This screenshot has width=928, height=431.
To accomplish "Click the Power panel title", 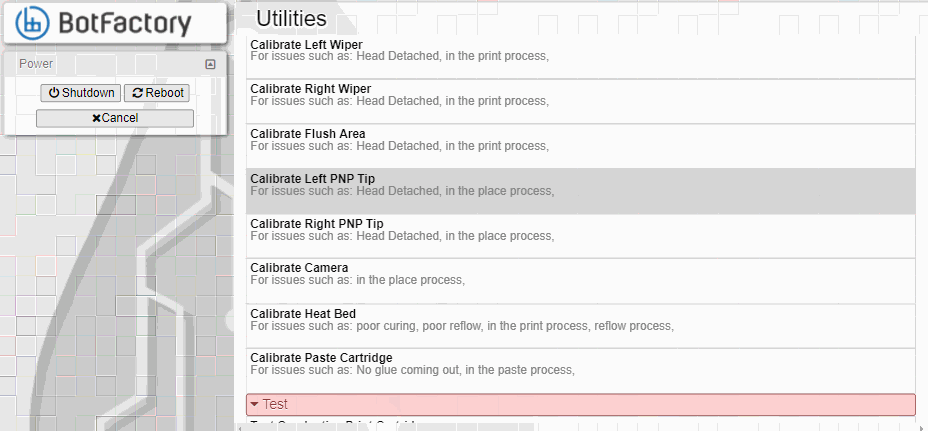I will 36,64.
